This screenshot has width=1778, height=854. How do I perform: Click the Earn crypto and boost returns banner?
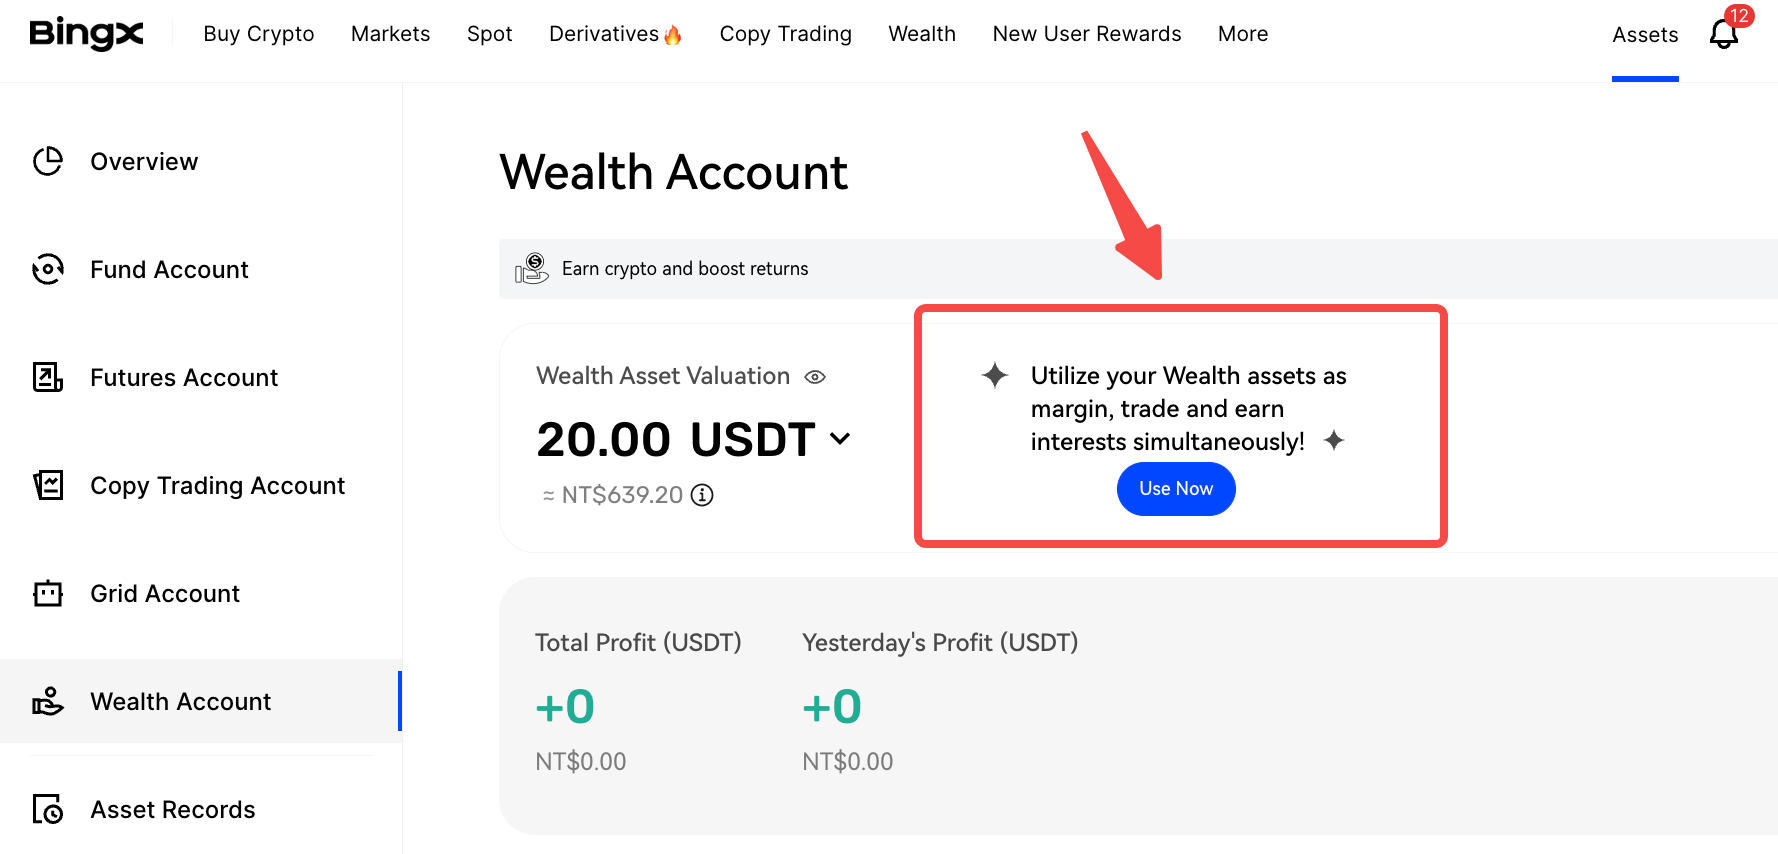[x=685, y=269]
